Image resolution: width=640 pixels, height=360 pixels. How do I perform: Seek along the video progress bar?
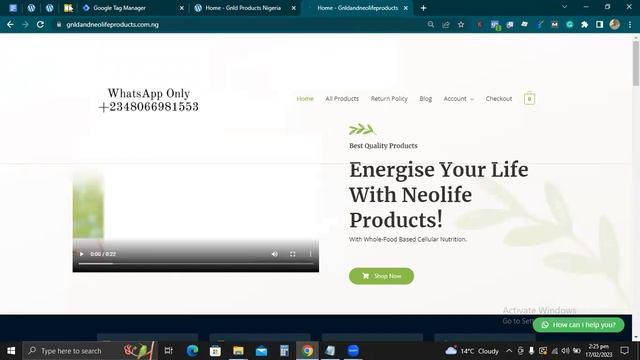(196, 264)
